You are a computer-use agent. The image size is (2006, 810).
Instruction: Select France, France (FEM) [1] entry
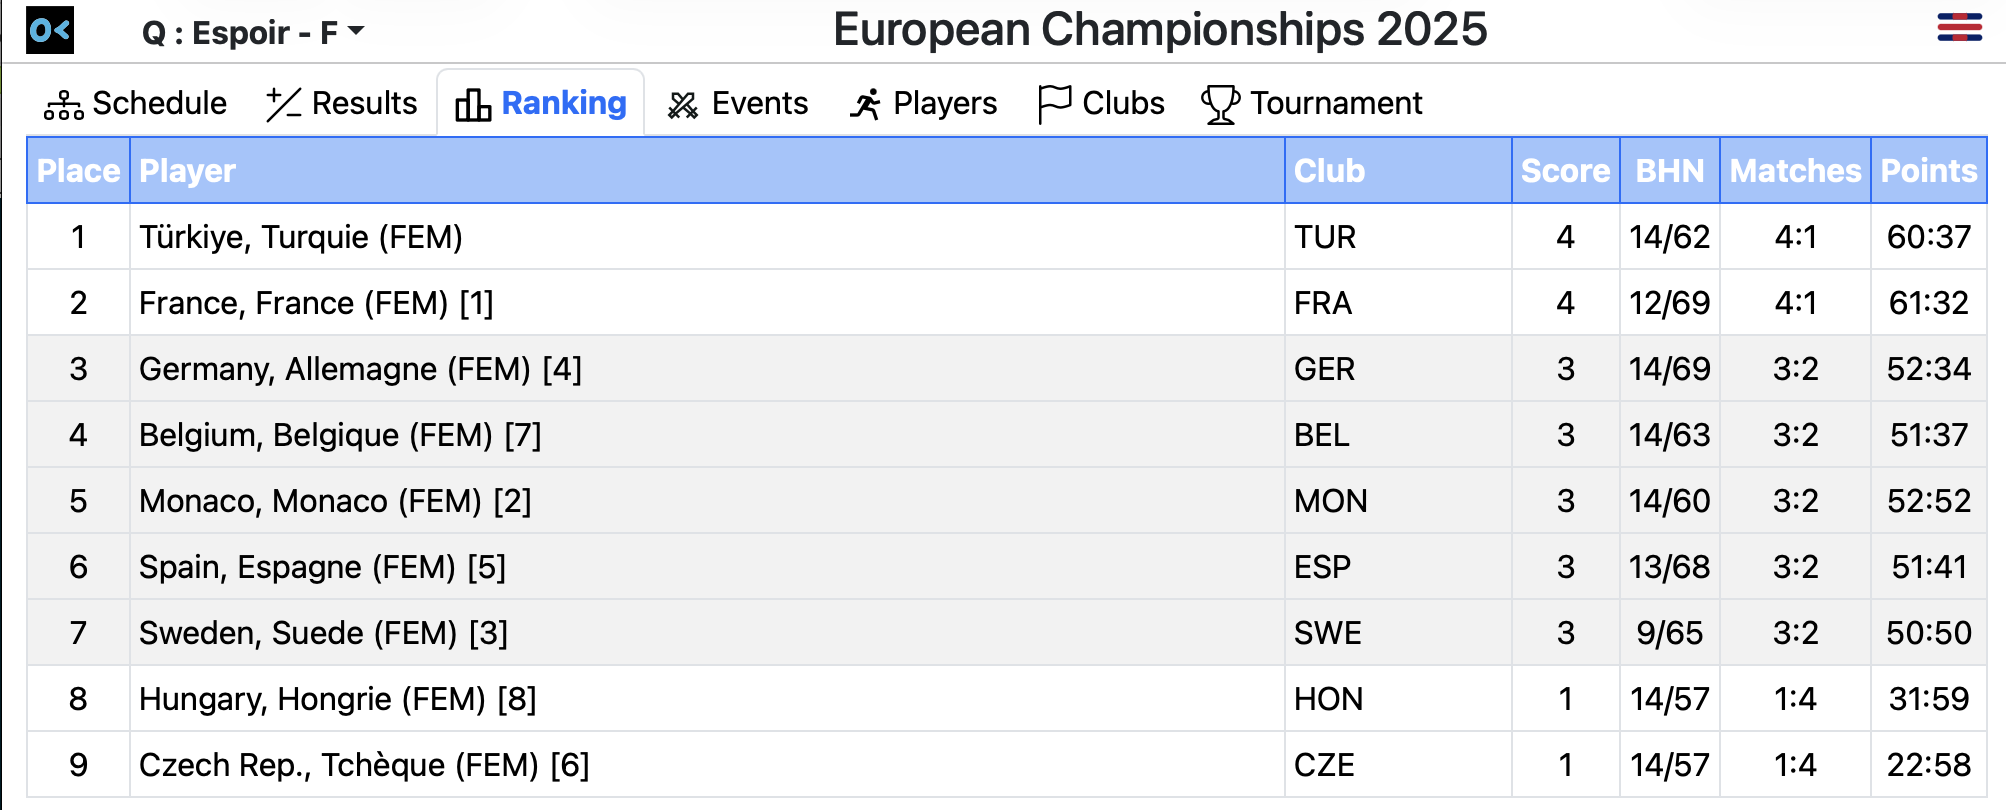tap(316, 303)
